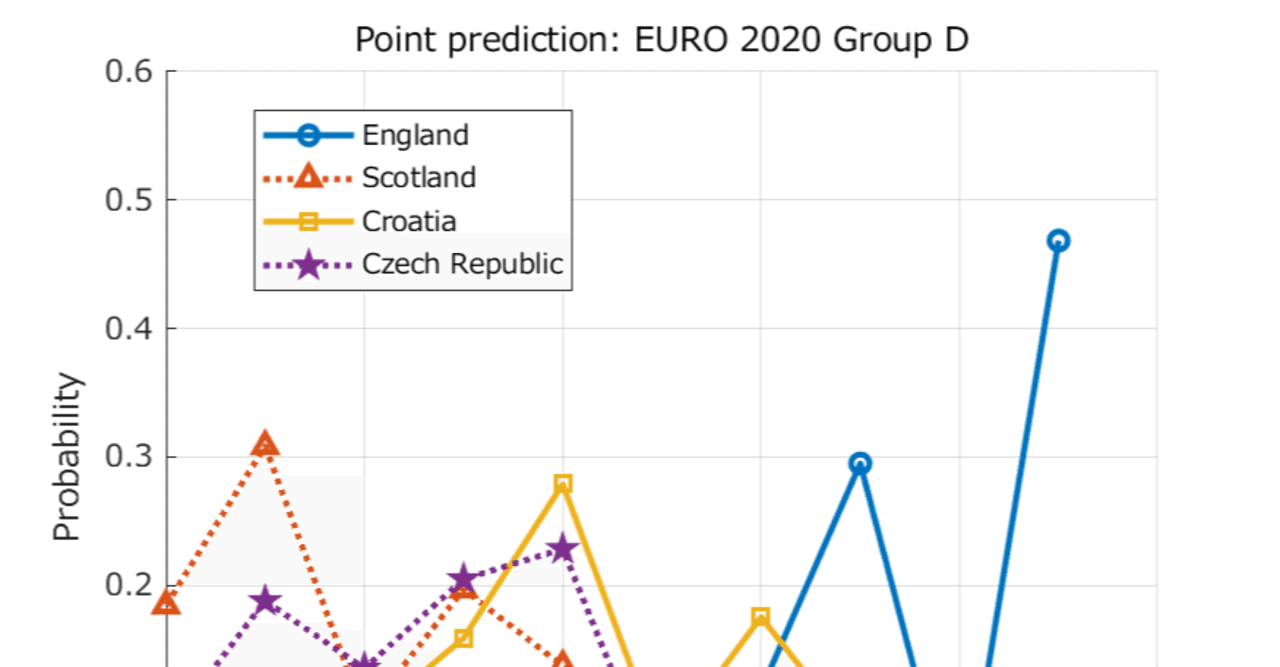This screenshot has width=1280, height=667.
Task: Select England's highest circle data point
Action: (x=1058, y=240)
